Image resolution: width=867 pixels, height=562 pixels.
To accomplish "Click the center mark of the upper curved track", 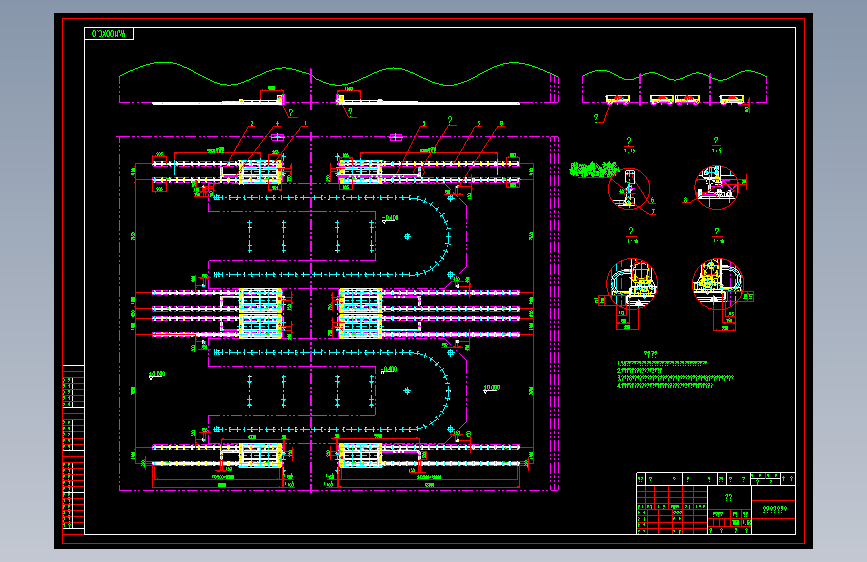I will [x=408, y=236].
